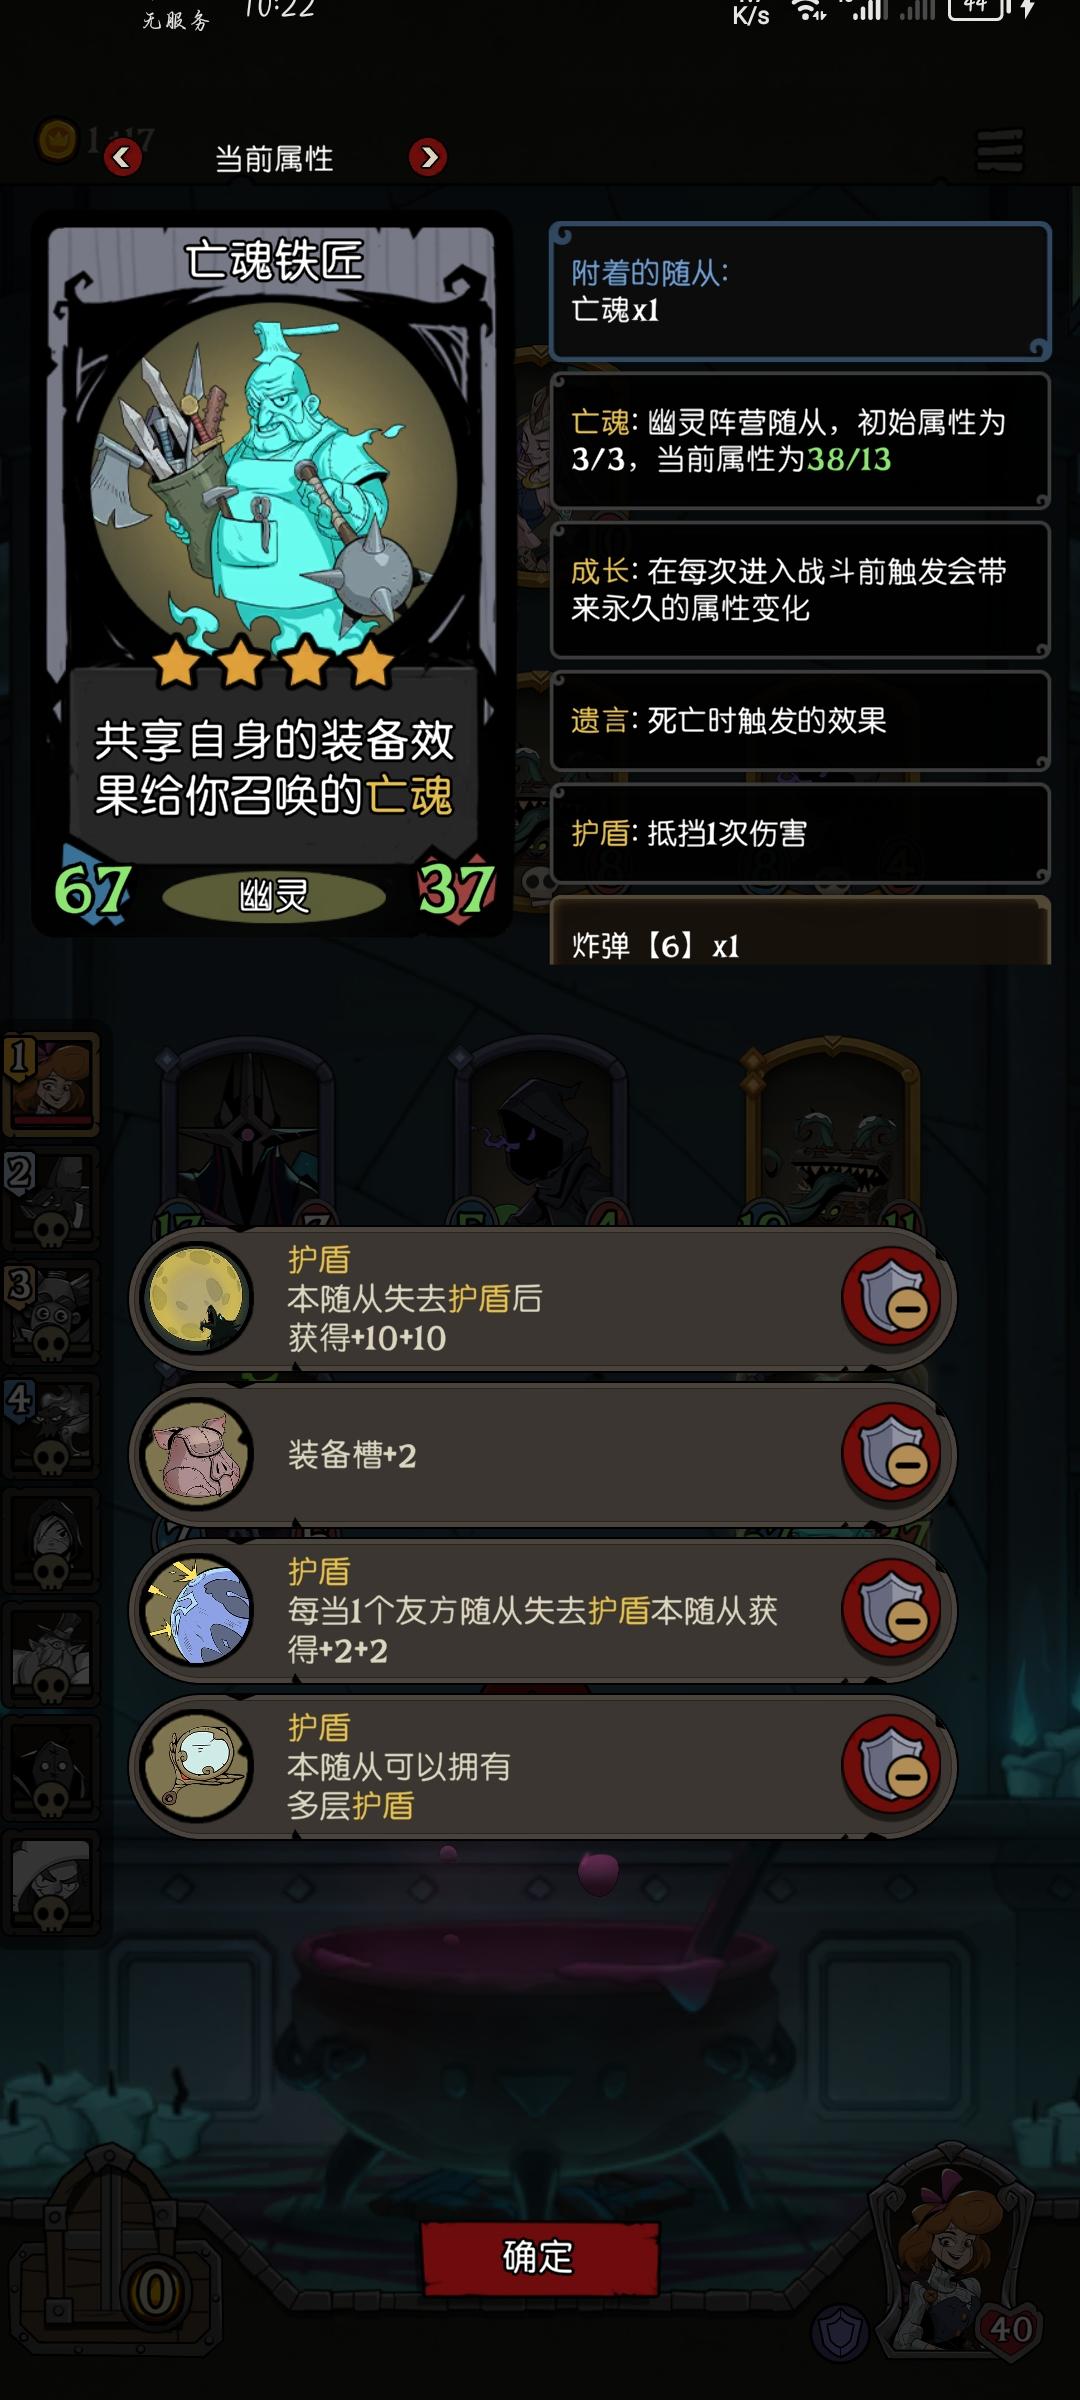Tap the cracked blue planet icon
Image resolution: width=1080 pixels, height=2400 pixels.
197,1609
